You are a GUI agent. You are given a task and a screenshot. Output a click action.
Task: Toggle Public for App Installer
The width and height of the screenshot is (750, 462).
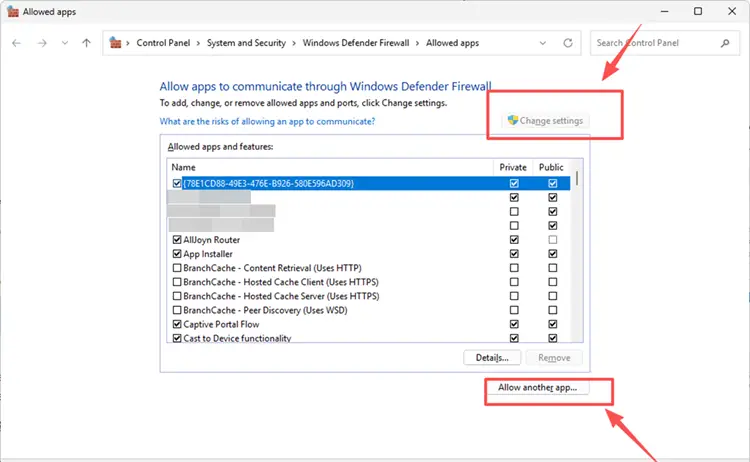552,253
